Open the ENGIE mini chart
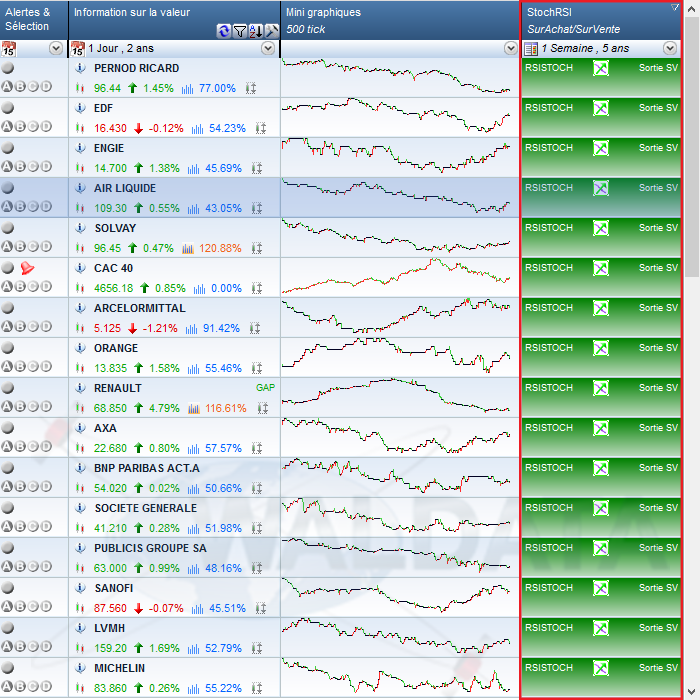 (400, 158)
